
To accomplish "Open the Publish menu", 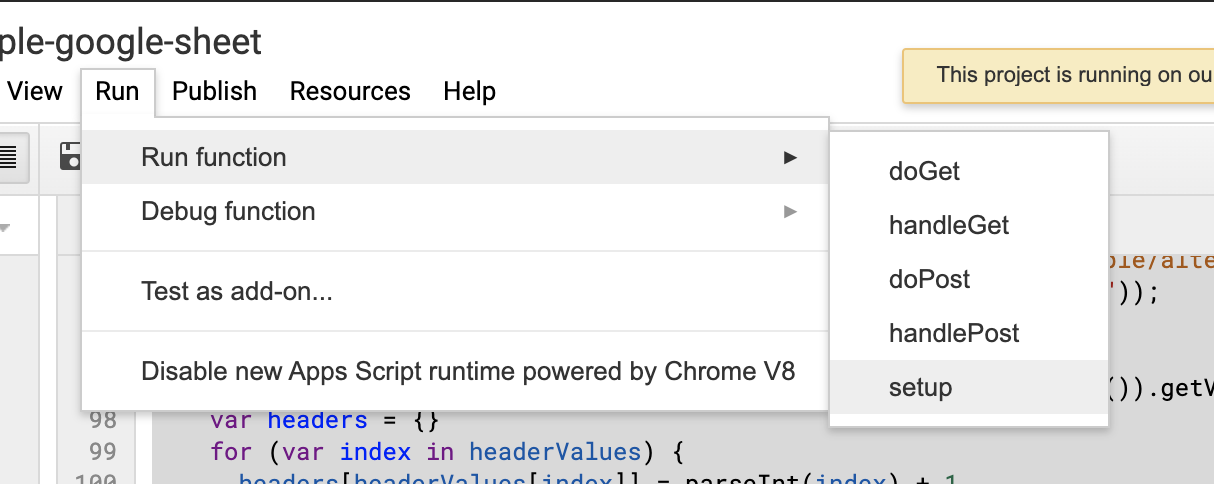I will coord(214,91).
